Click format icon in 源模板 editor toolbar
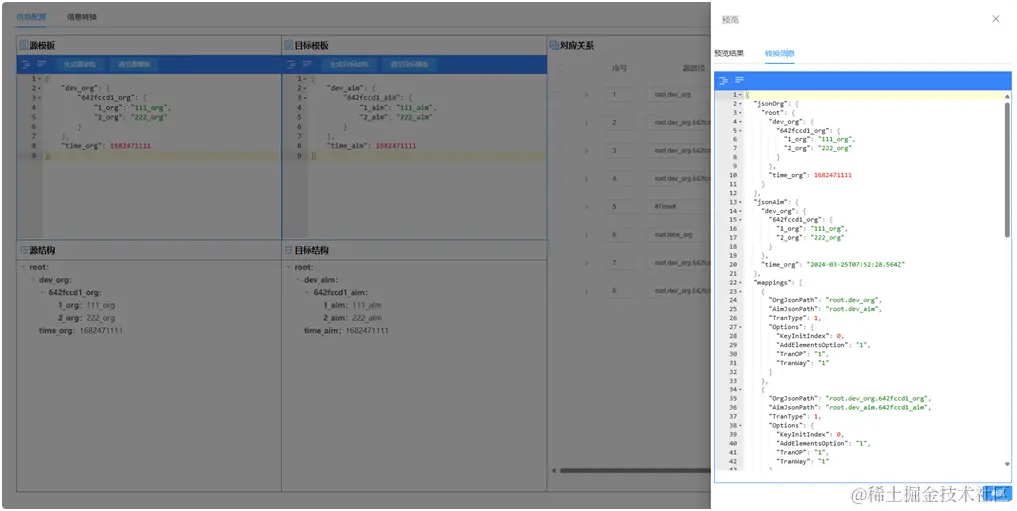Screen dimensions: 1017x511 pyautogui.click(x=26, y=64)
